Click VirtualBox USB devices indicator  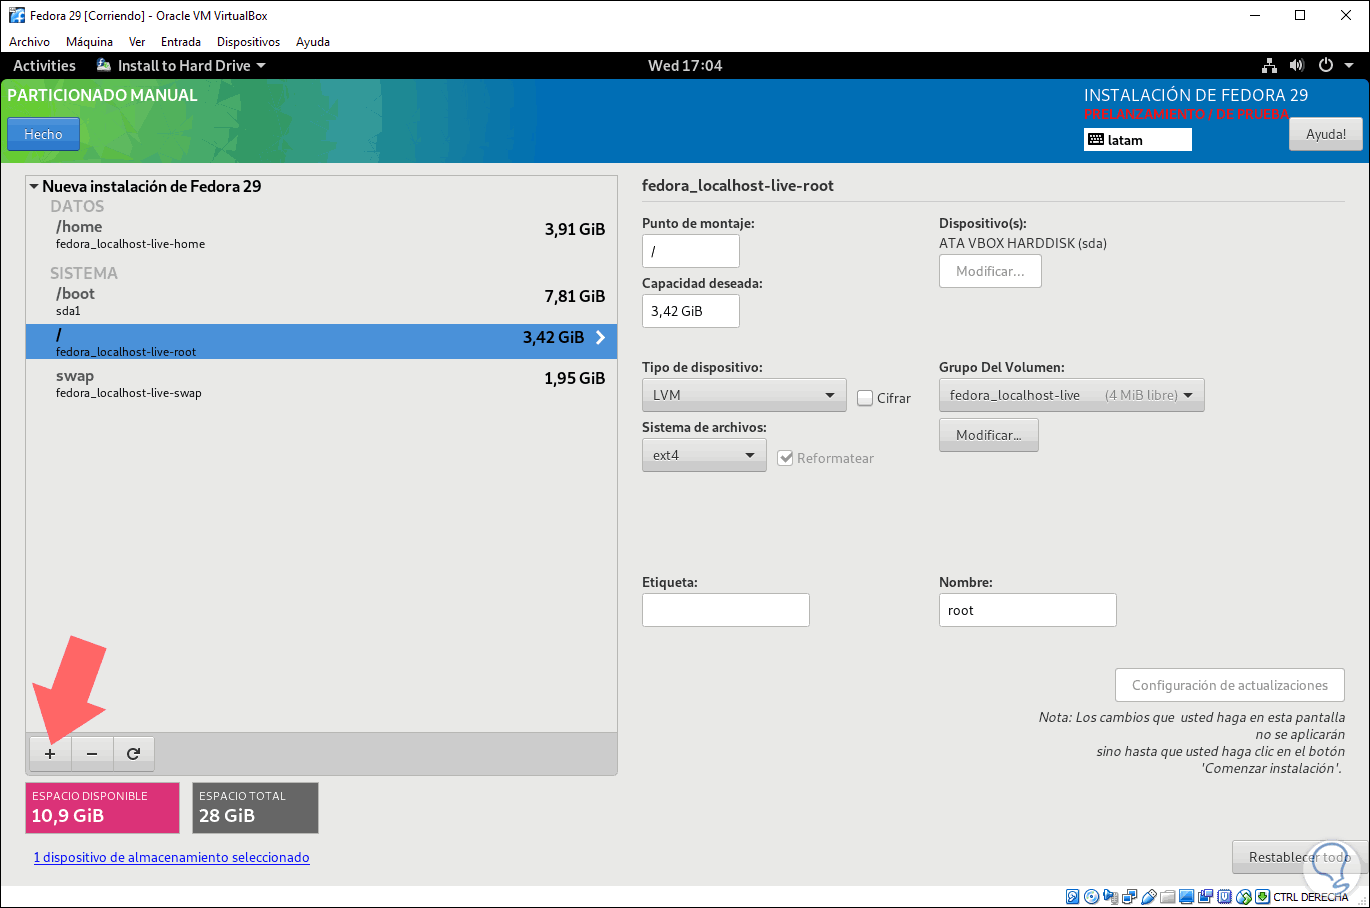tap(1148, 897)
